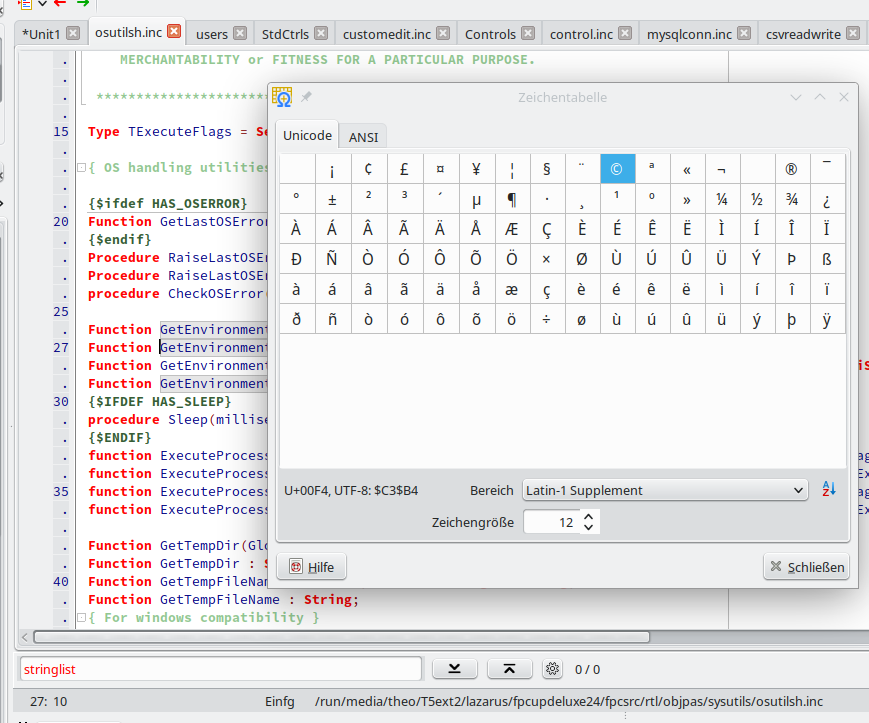Click line 27 Function keyword in editor

pyautogui.click(x=120, y=347)
